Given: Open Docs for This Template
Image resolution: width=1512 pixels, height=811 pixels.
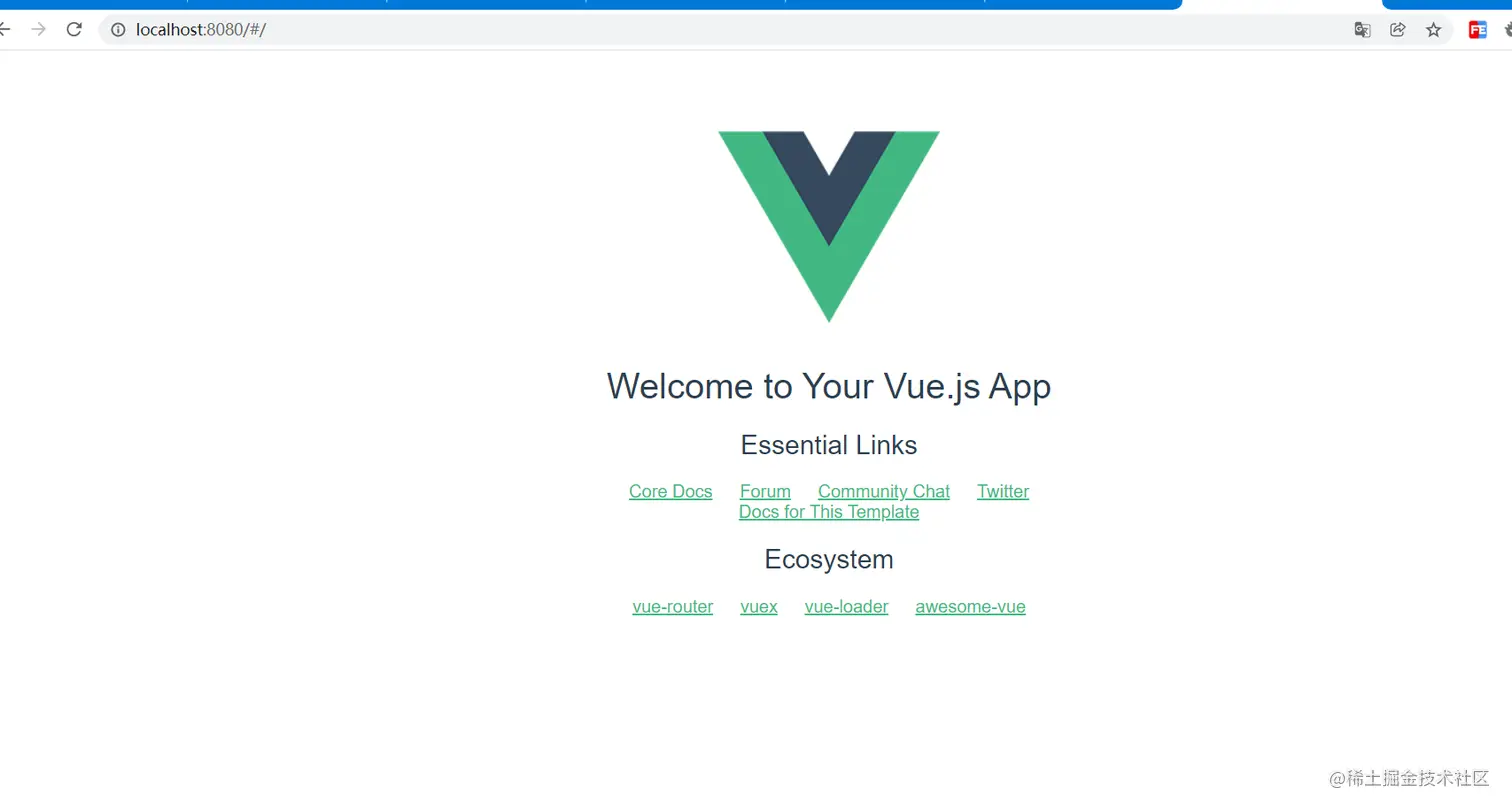Looking at the screenshot, I should click(829, 512).
